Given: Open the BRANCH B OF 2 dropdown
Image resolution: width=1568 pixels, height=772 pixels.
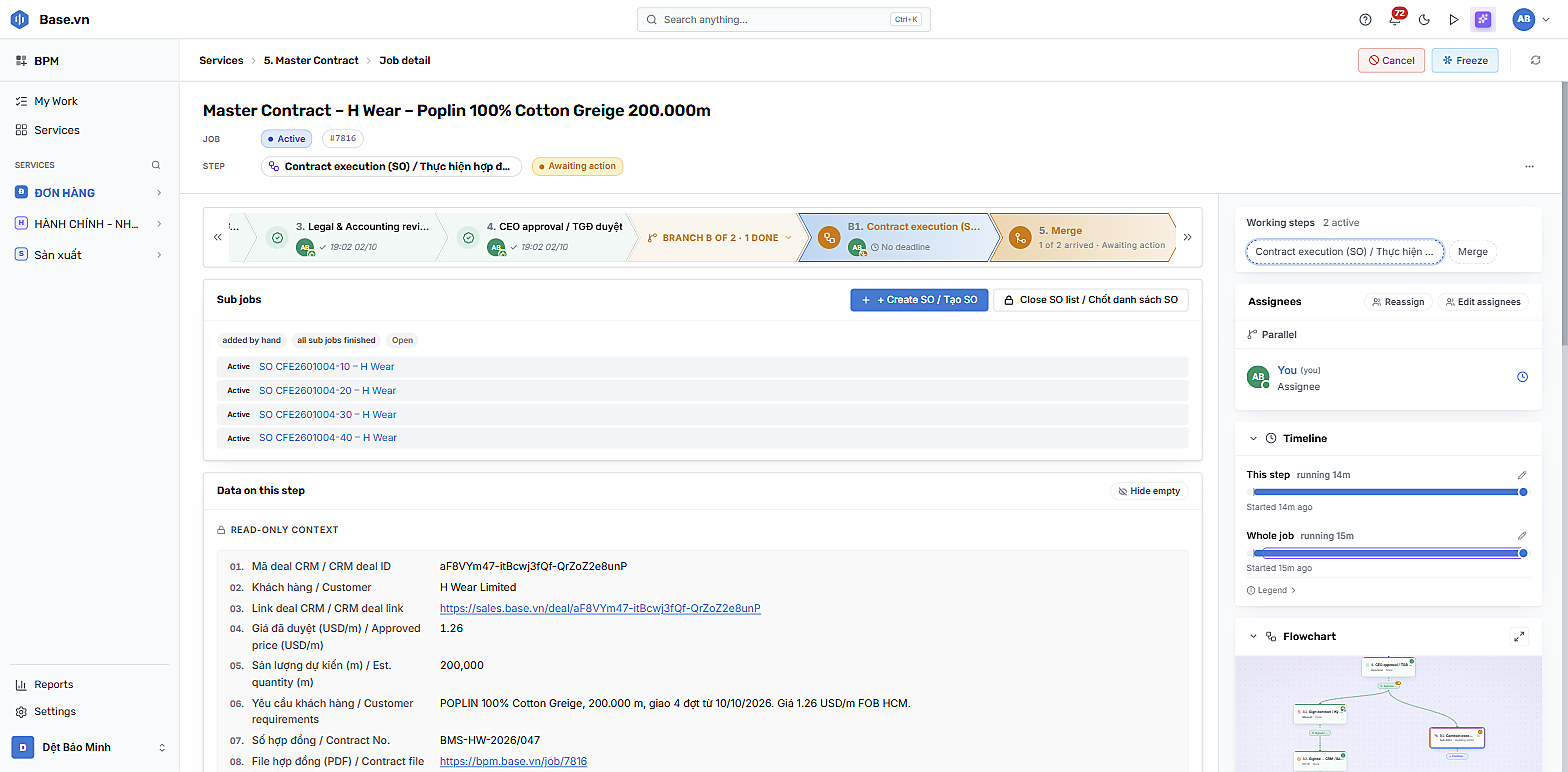Looking at the screenshot, I should (719, 238).
